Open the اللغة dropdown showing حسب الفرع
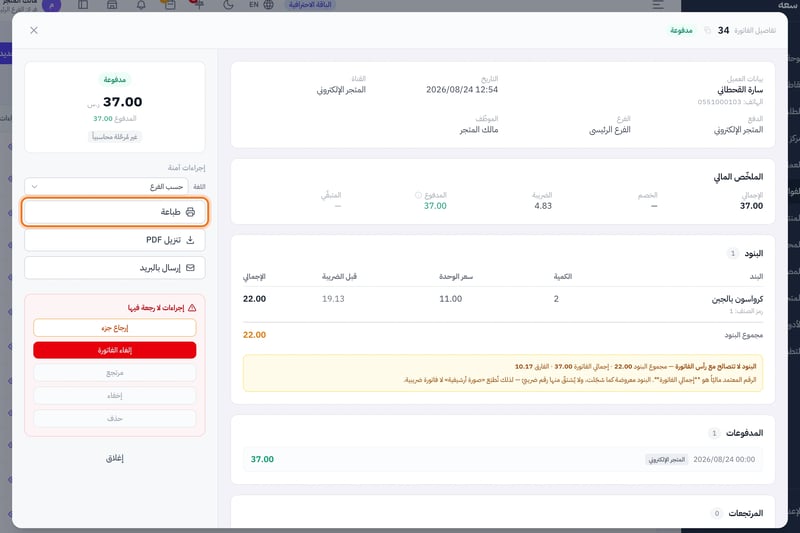Screen dimensions: 800x533 (106, 187)
